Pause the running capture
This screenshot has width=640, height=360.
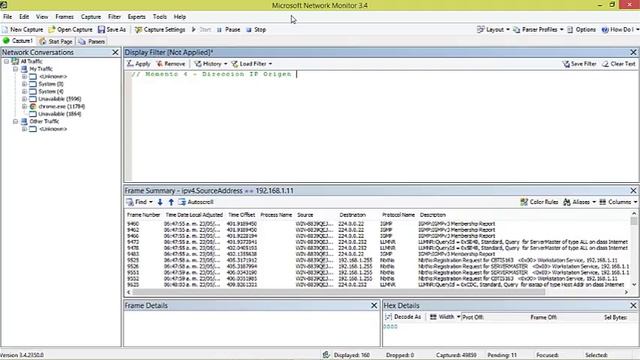click(x=229, y=29)
